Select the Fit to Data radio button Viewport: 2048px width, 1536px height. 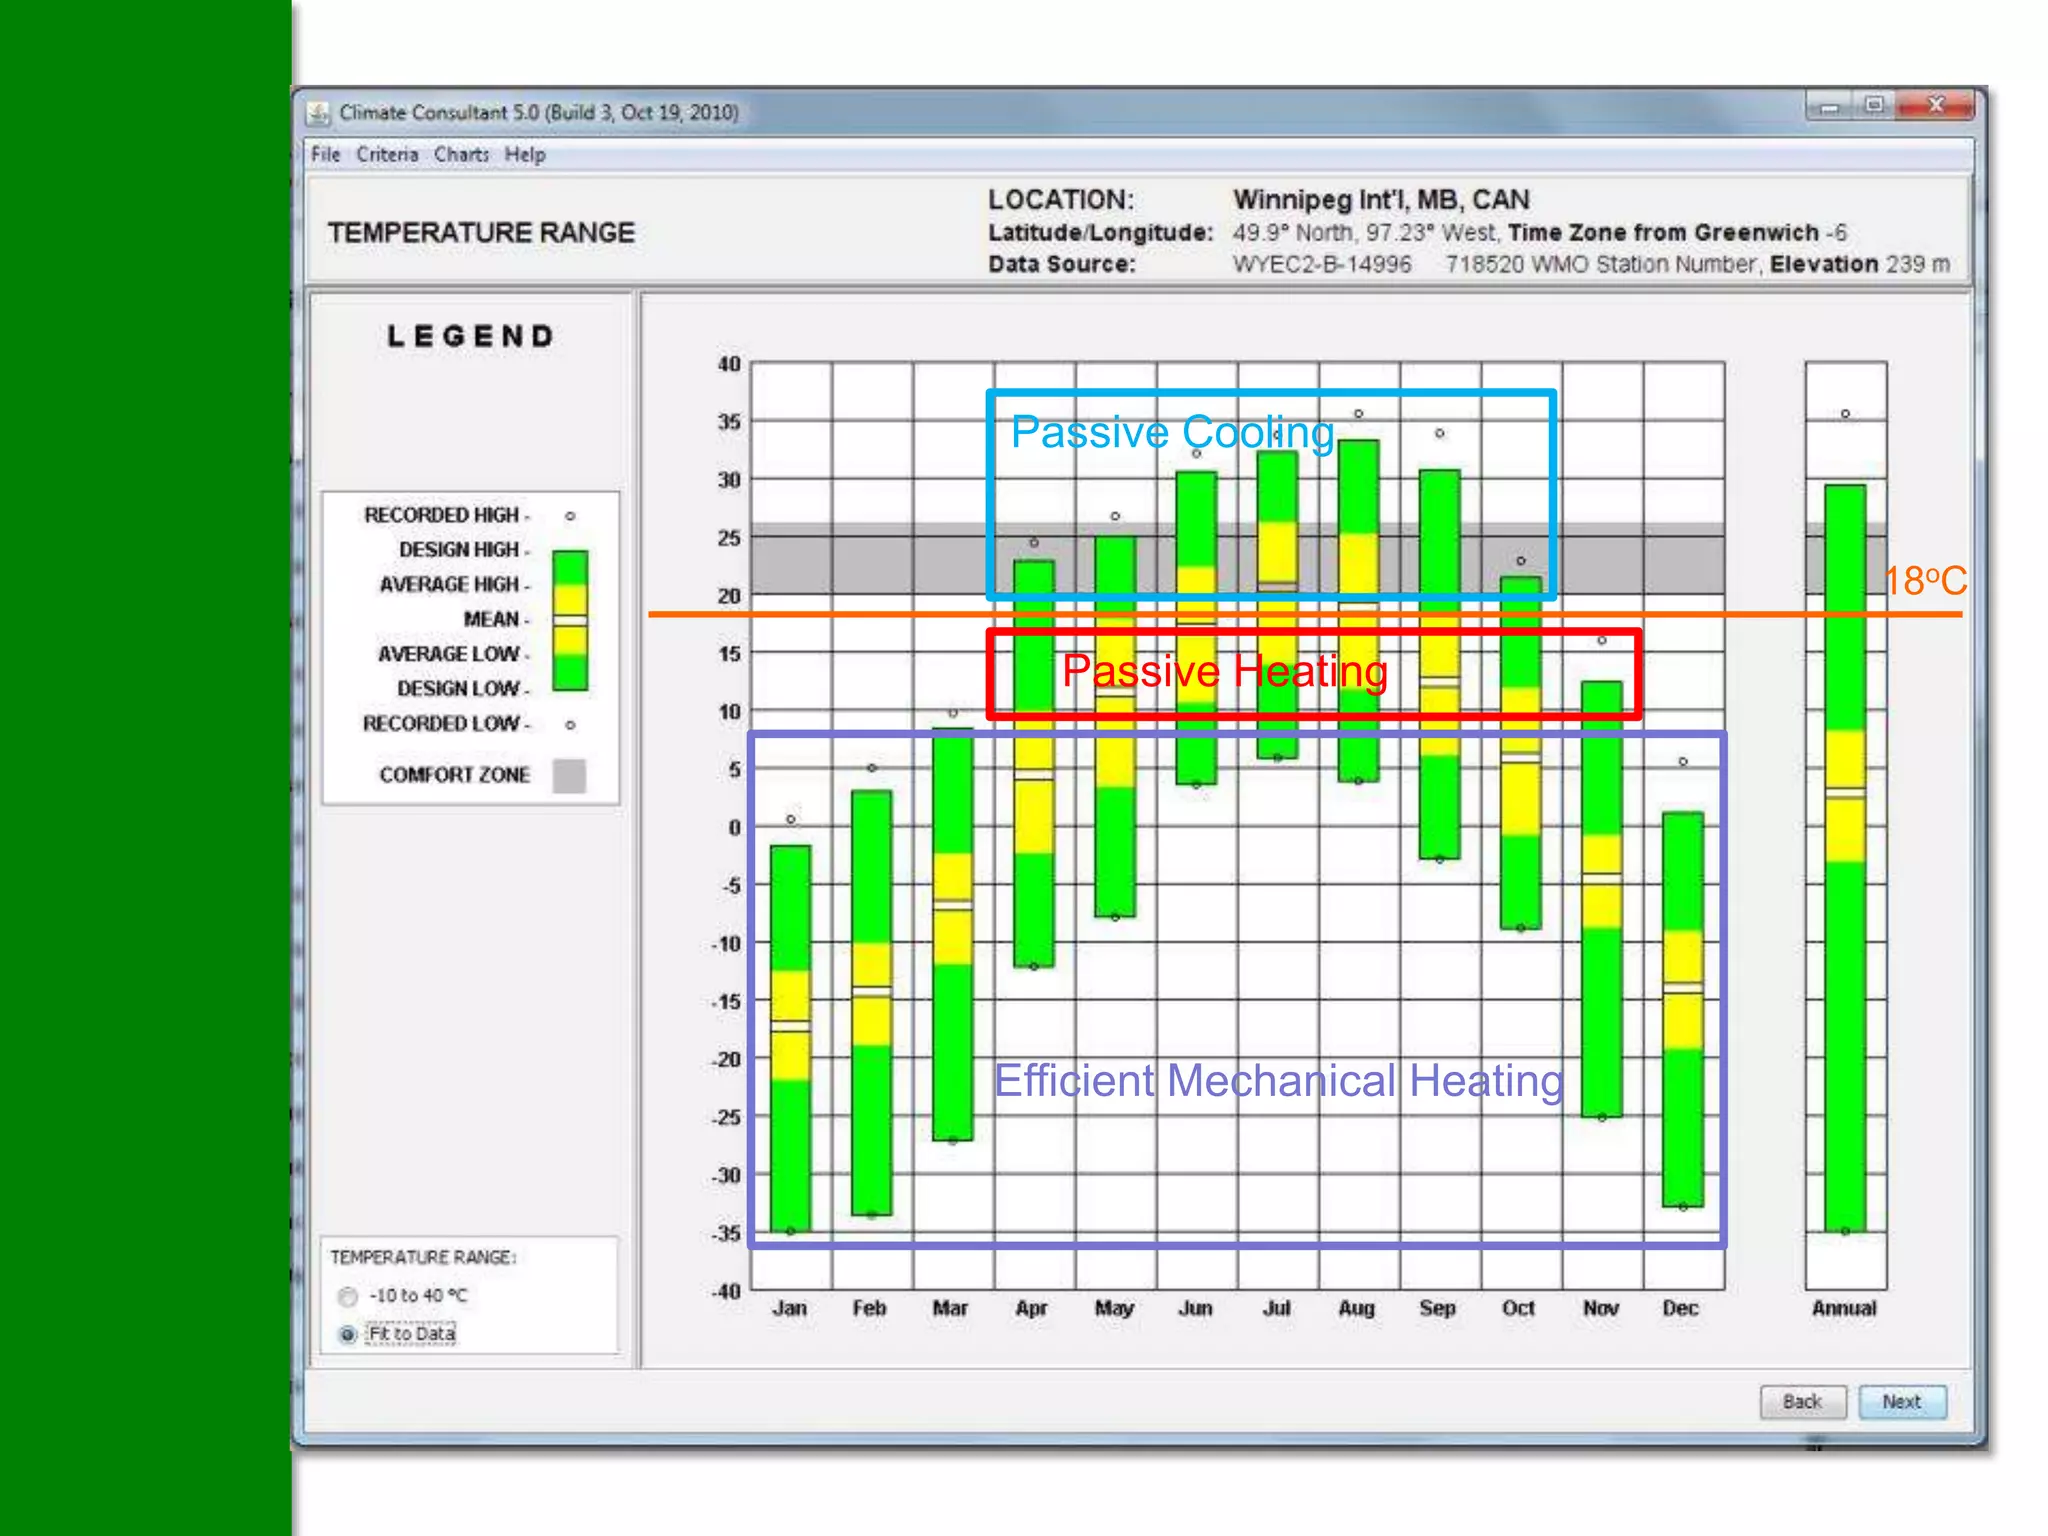coord(348,1334)
